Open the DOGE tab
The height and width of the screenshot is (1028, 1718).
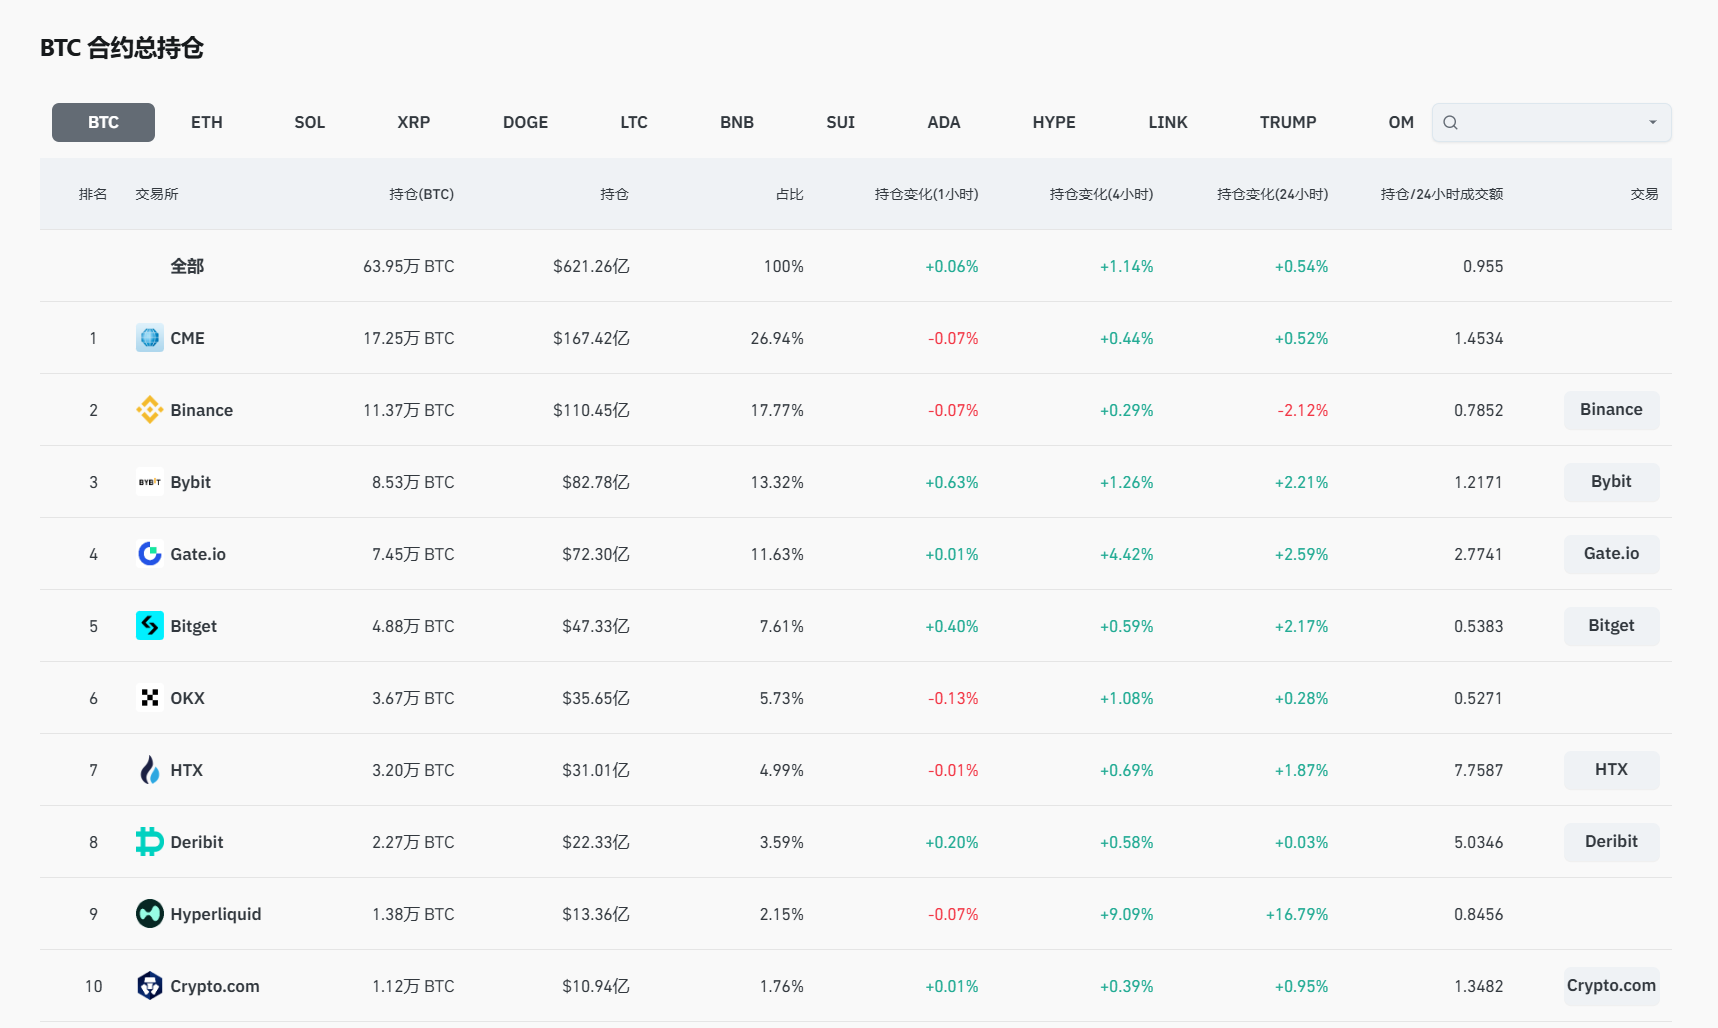525,122
